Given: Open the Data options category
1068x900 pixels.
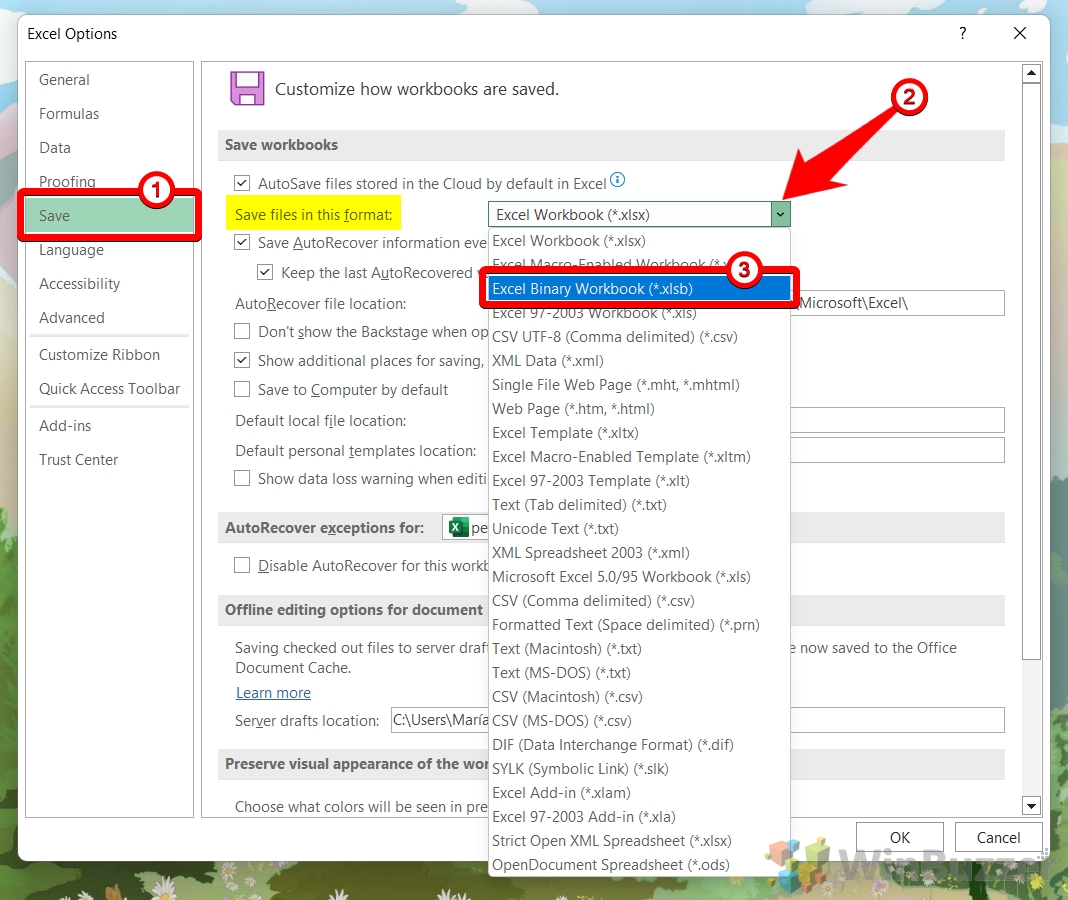Looking at the screenshot, I should (x=109, y=148).
